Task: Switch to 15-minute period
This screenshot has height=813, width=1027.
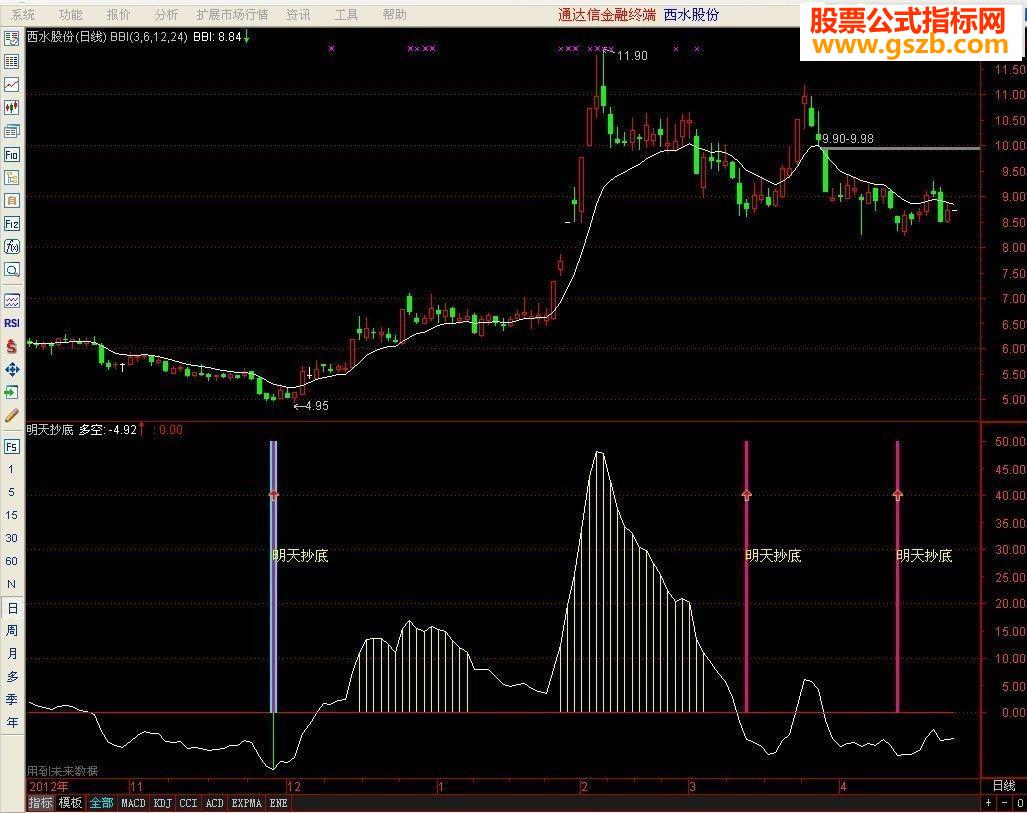Action: 11,515
